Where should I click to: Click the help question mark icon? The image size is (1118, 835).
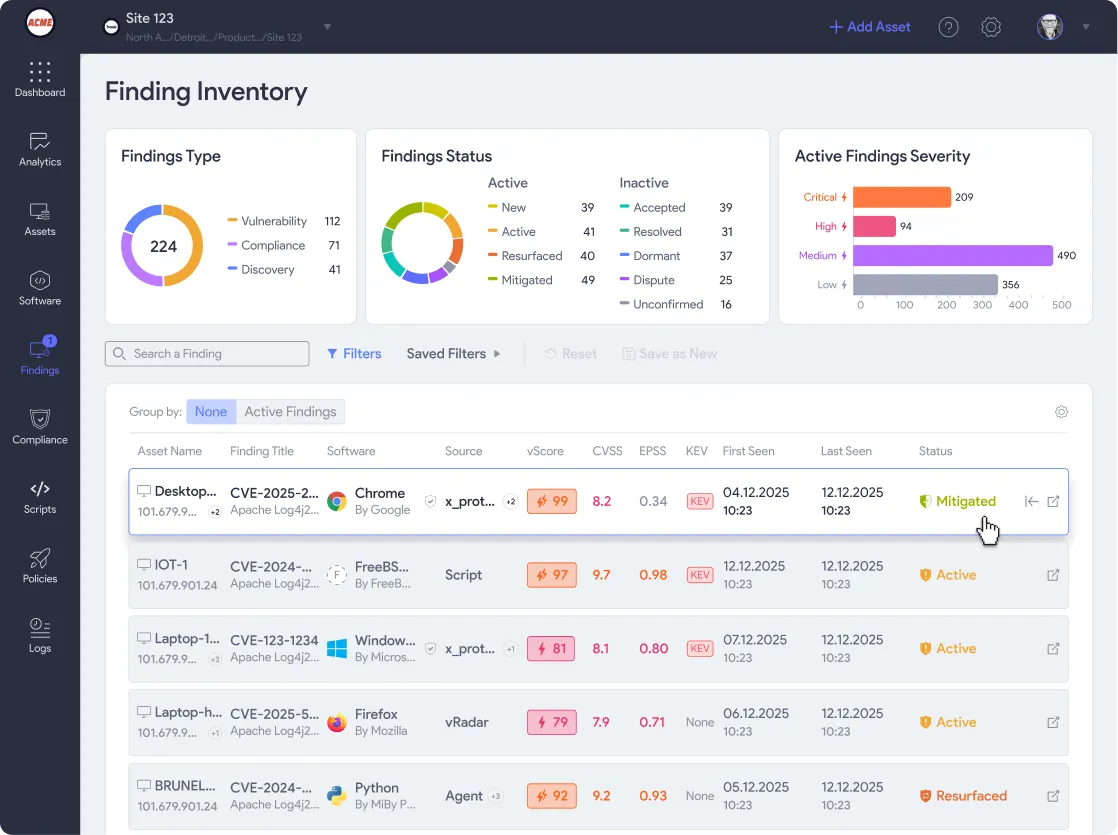(948, 27)
